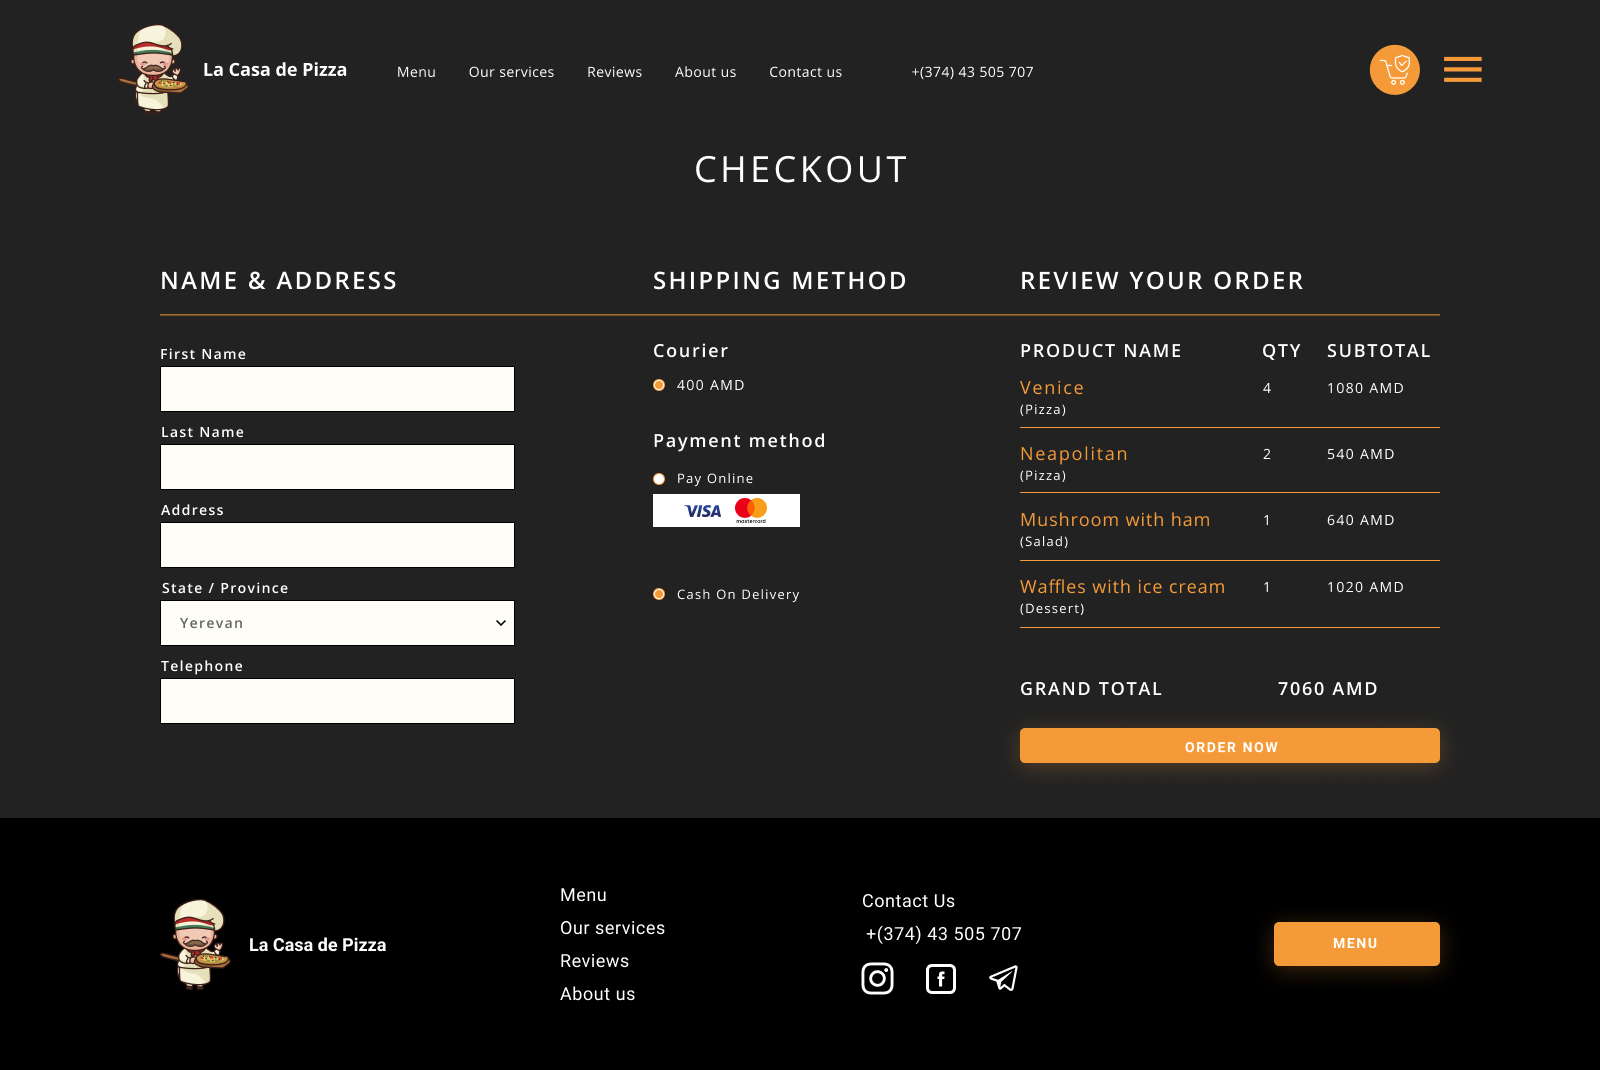Open the Menu link in the footer
Screen dimensions: 1600x1070
coord(583,895)
